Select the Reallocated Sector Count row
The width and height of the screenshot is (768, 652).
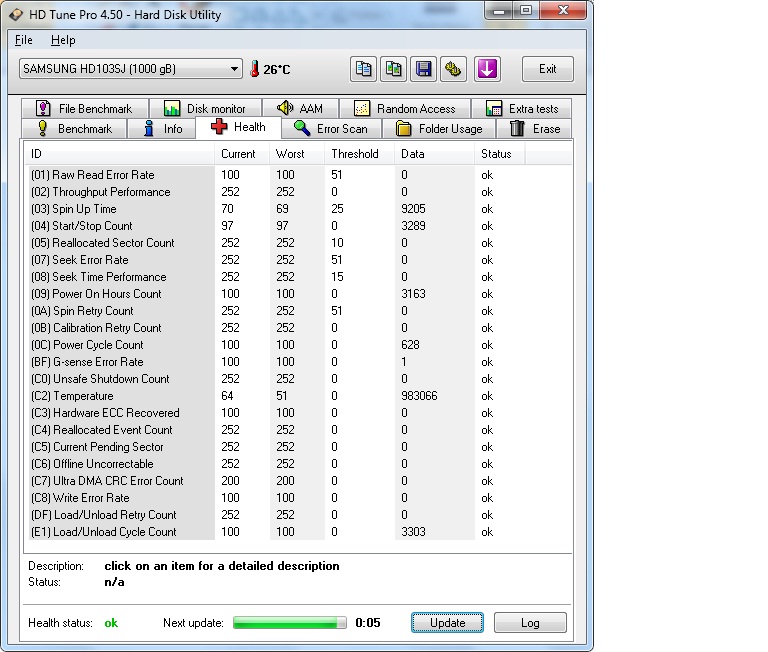coord(276,243)
